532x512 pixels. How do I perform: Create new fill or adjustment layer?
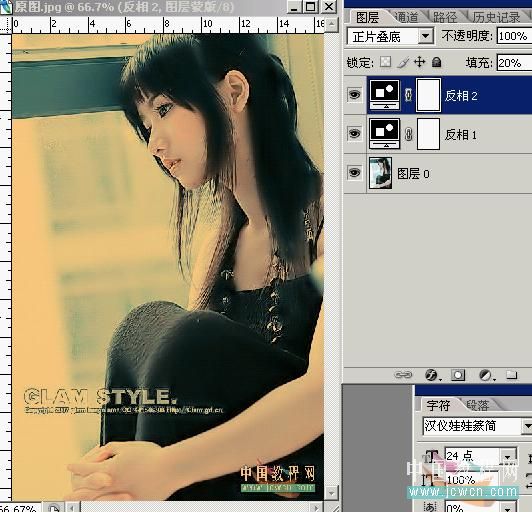tap(486, 375)
